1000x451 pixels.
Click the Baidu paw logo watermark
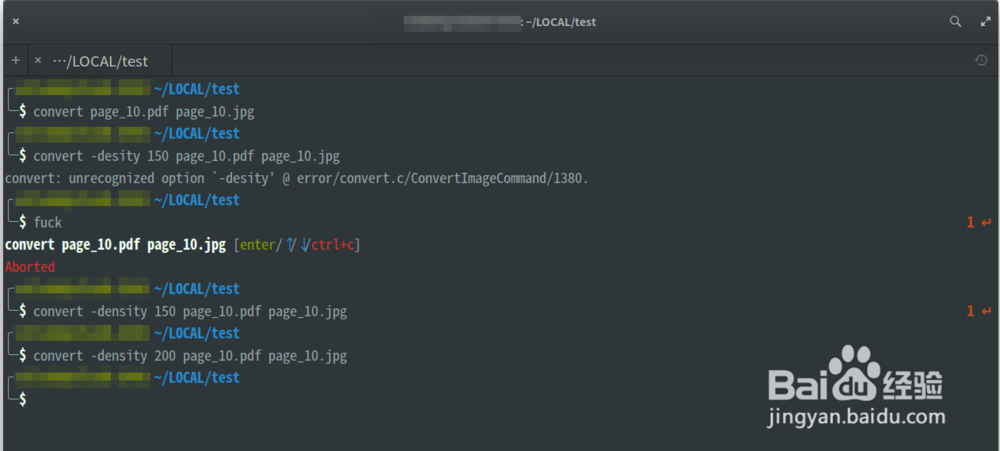pos(852,368)
